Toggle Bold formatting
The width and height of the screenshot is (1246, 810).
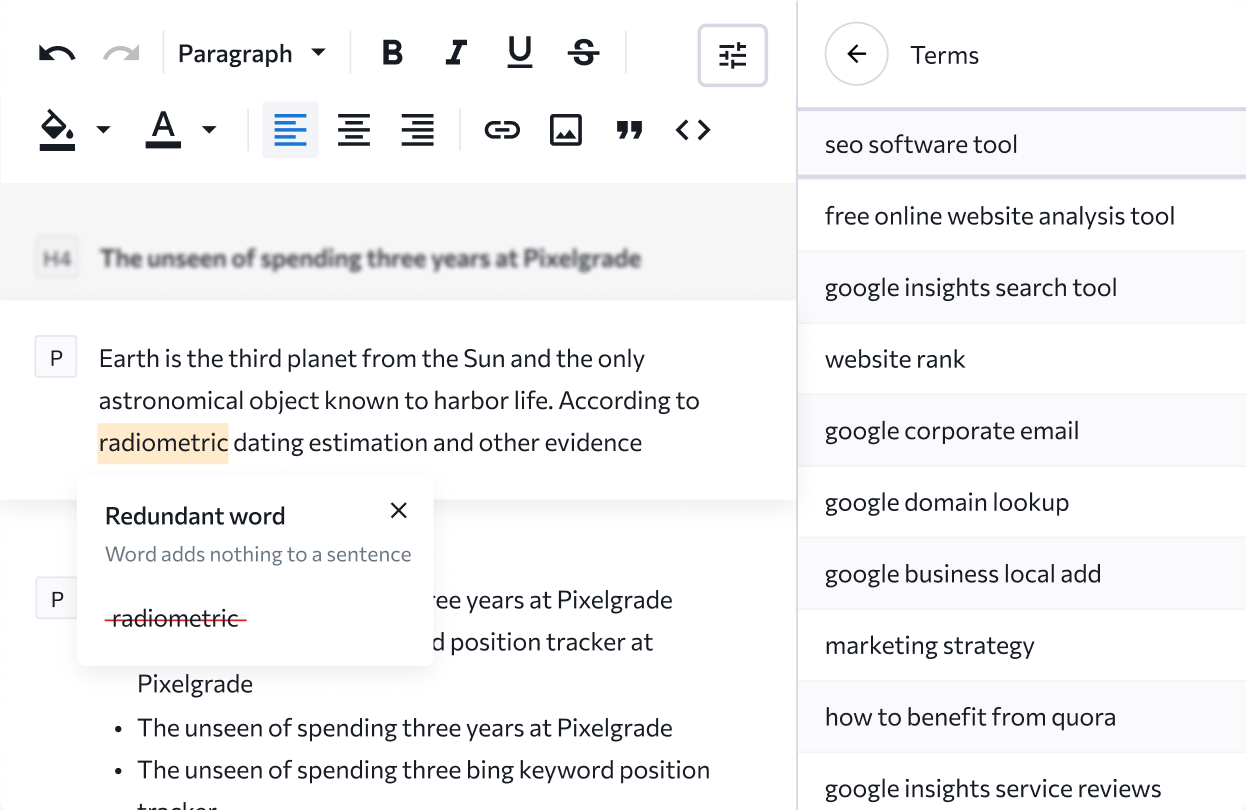[392, 54]
